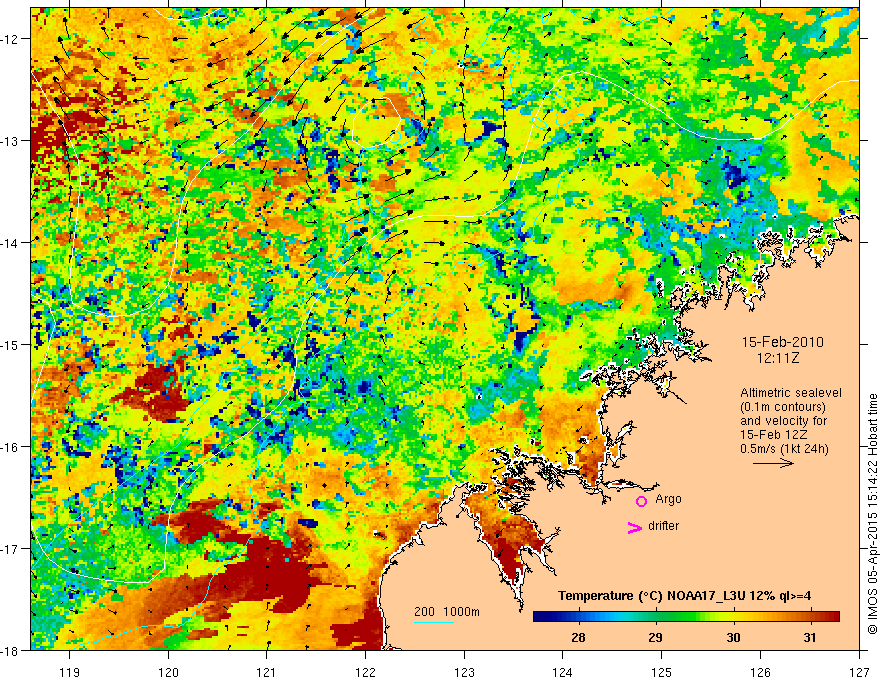Click the cyan 200 1000m depth contour line sample

434,622
